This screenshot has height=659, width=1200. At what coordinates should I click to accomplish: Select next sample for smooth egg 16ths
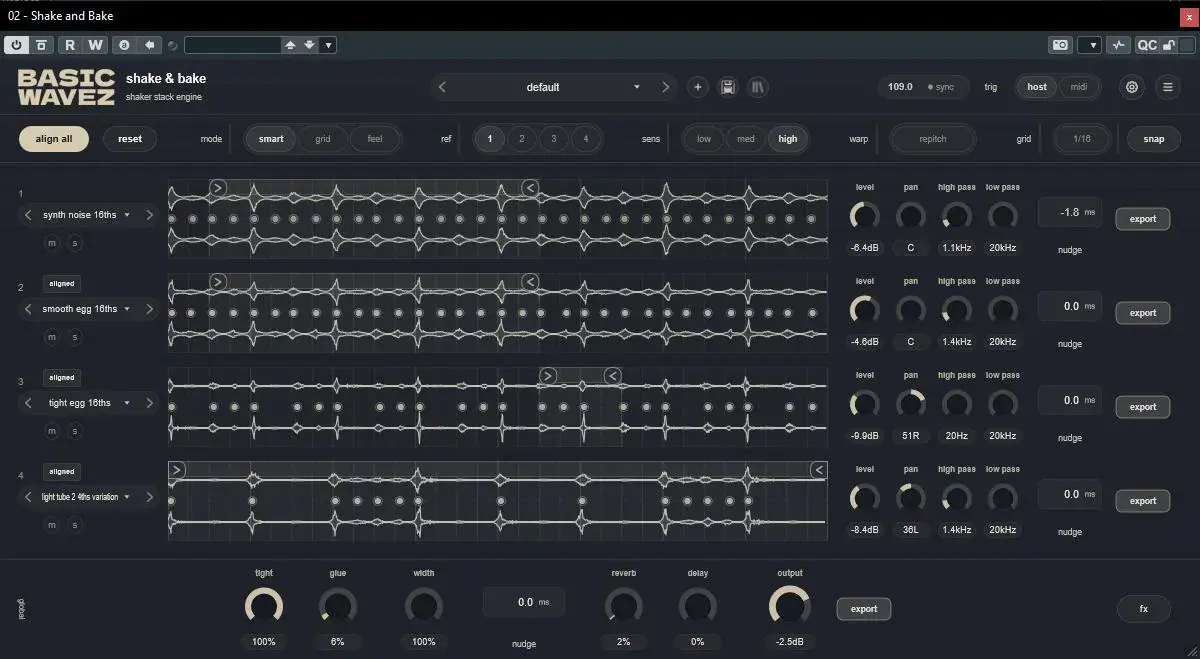[x=149, y=309]
